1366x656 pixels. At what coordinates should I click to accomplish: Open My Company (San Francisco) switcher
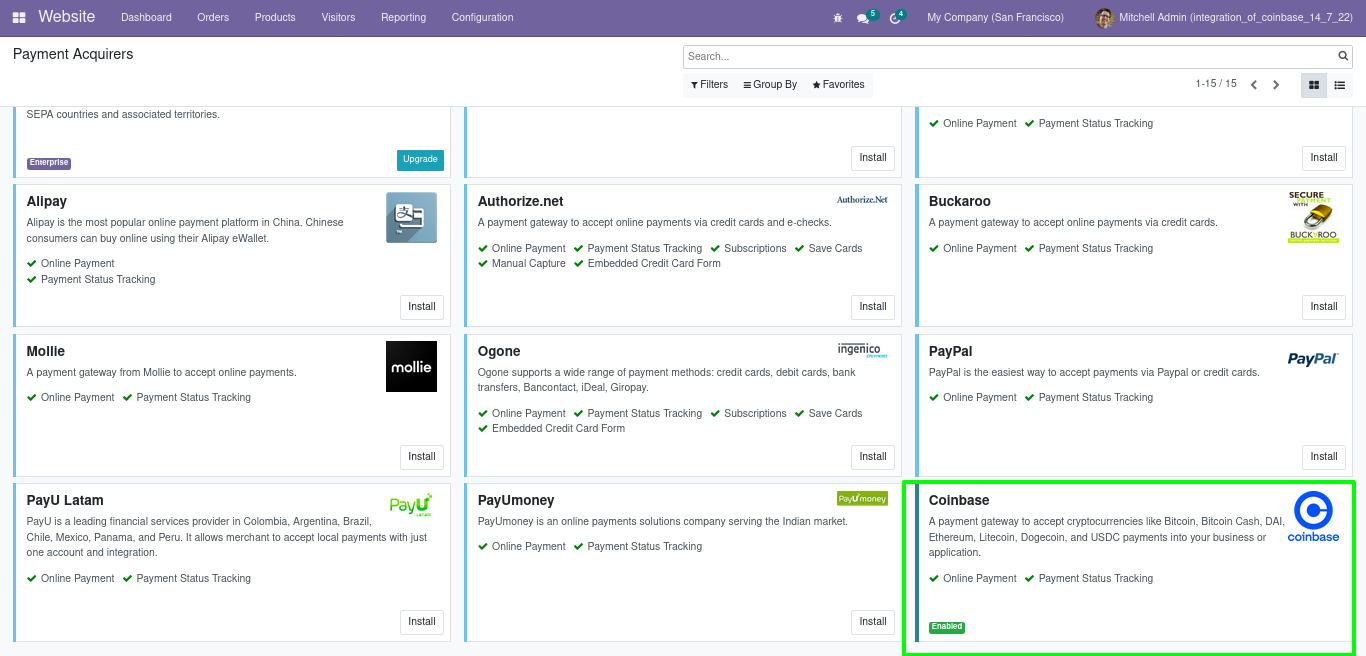(x=995, y=17)
